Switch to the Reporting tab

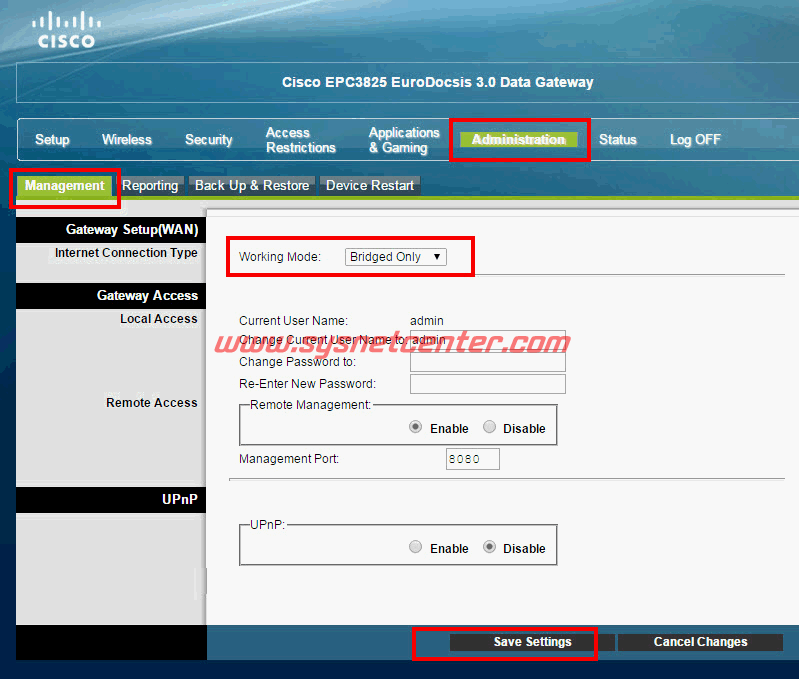[x=150, y=186]
